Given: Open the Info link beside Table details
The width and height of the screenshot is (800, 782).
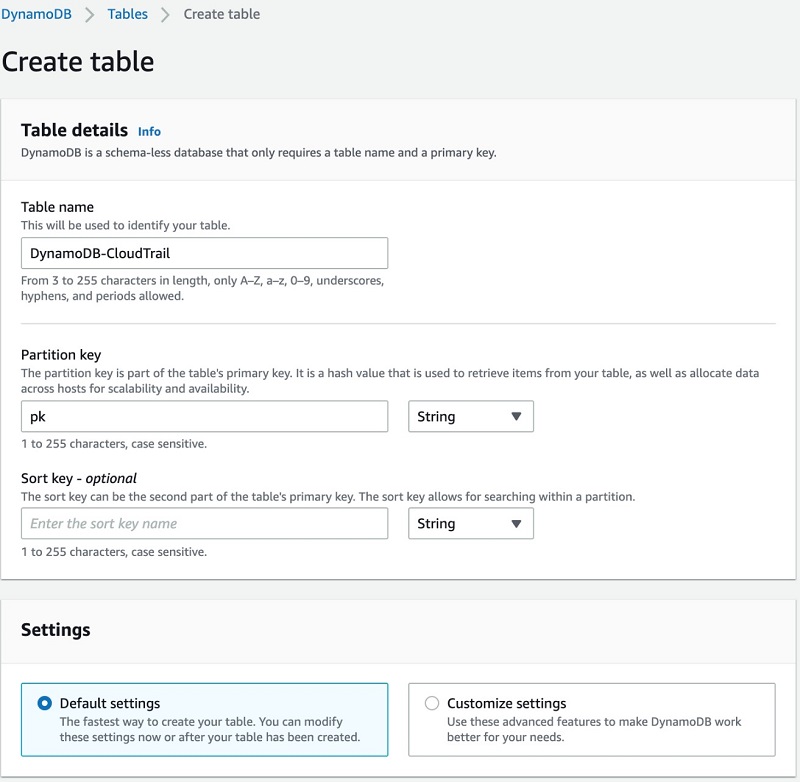Looking at the screenshot, I should [149, 132].
